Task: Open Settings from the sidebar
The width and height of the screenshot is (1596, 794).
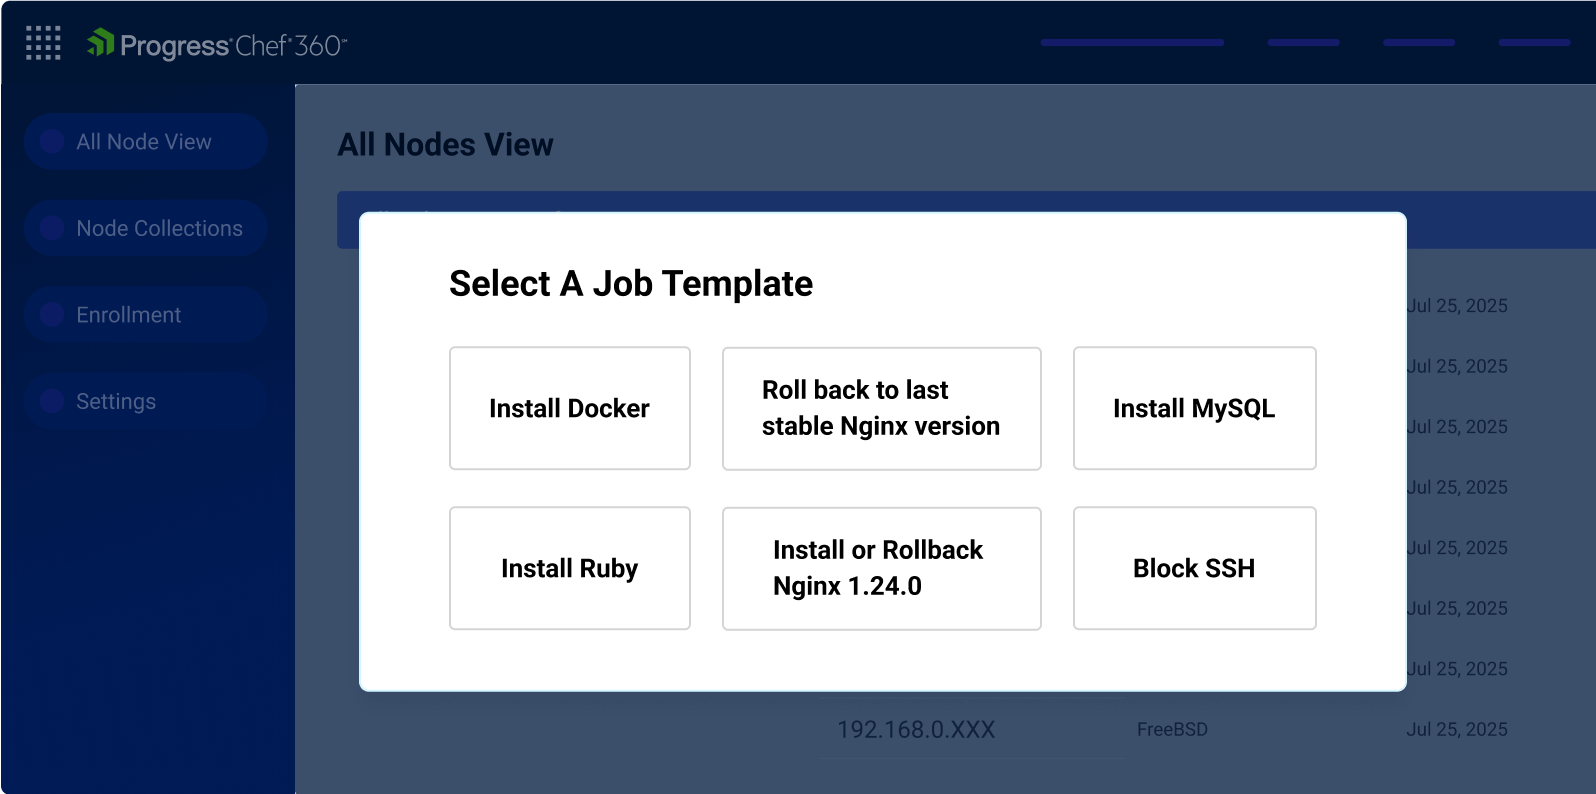Action: [x=116, y=401]
